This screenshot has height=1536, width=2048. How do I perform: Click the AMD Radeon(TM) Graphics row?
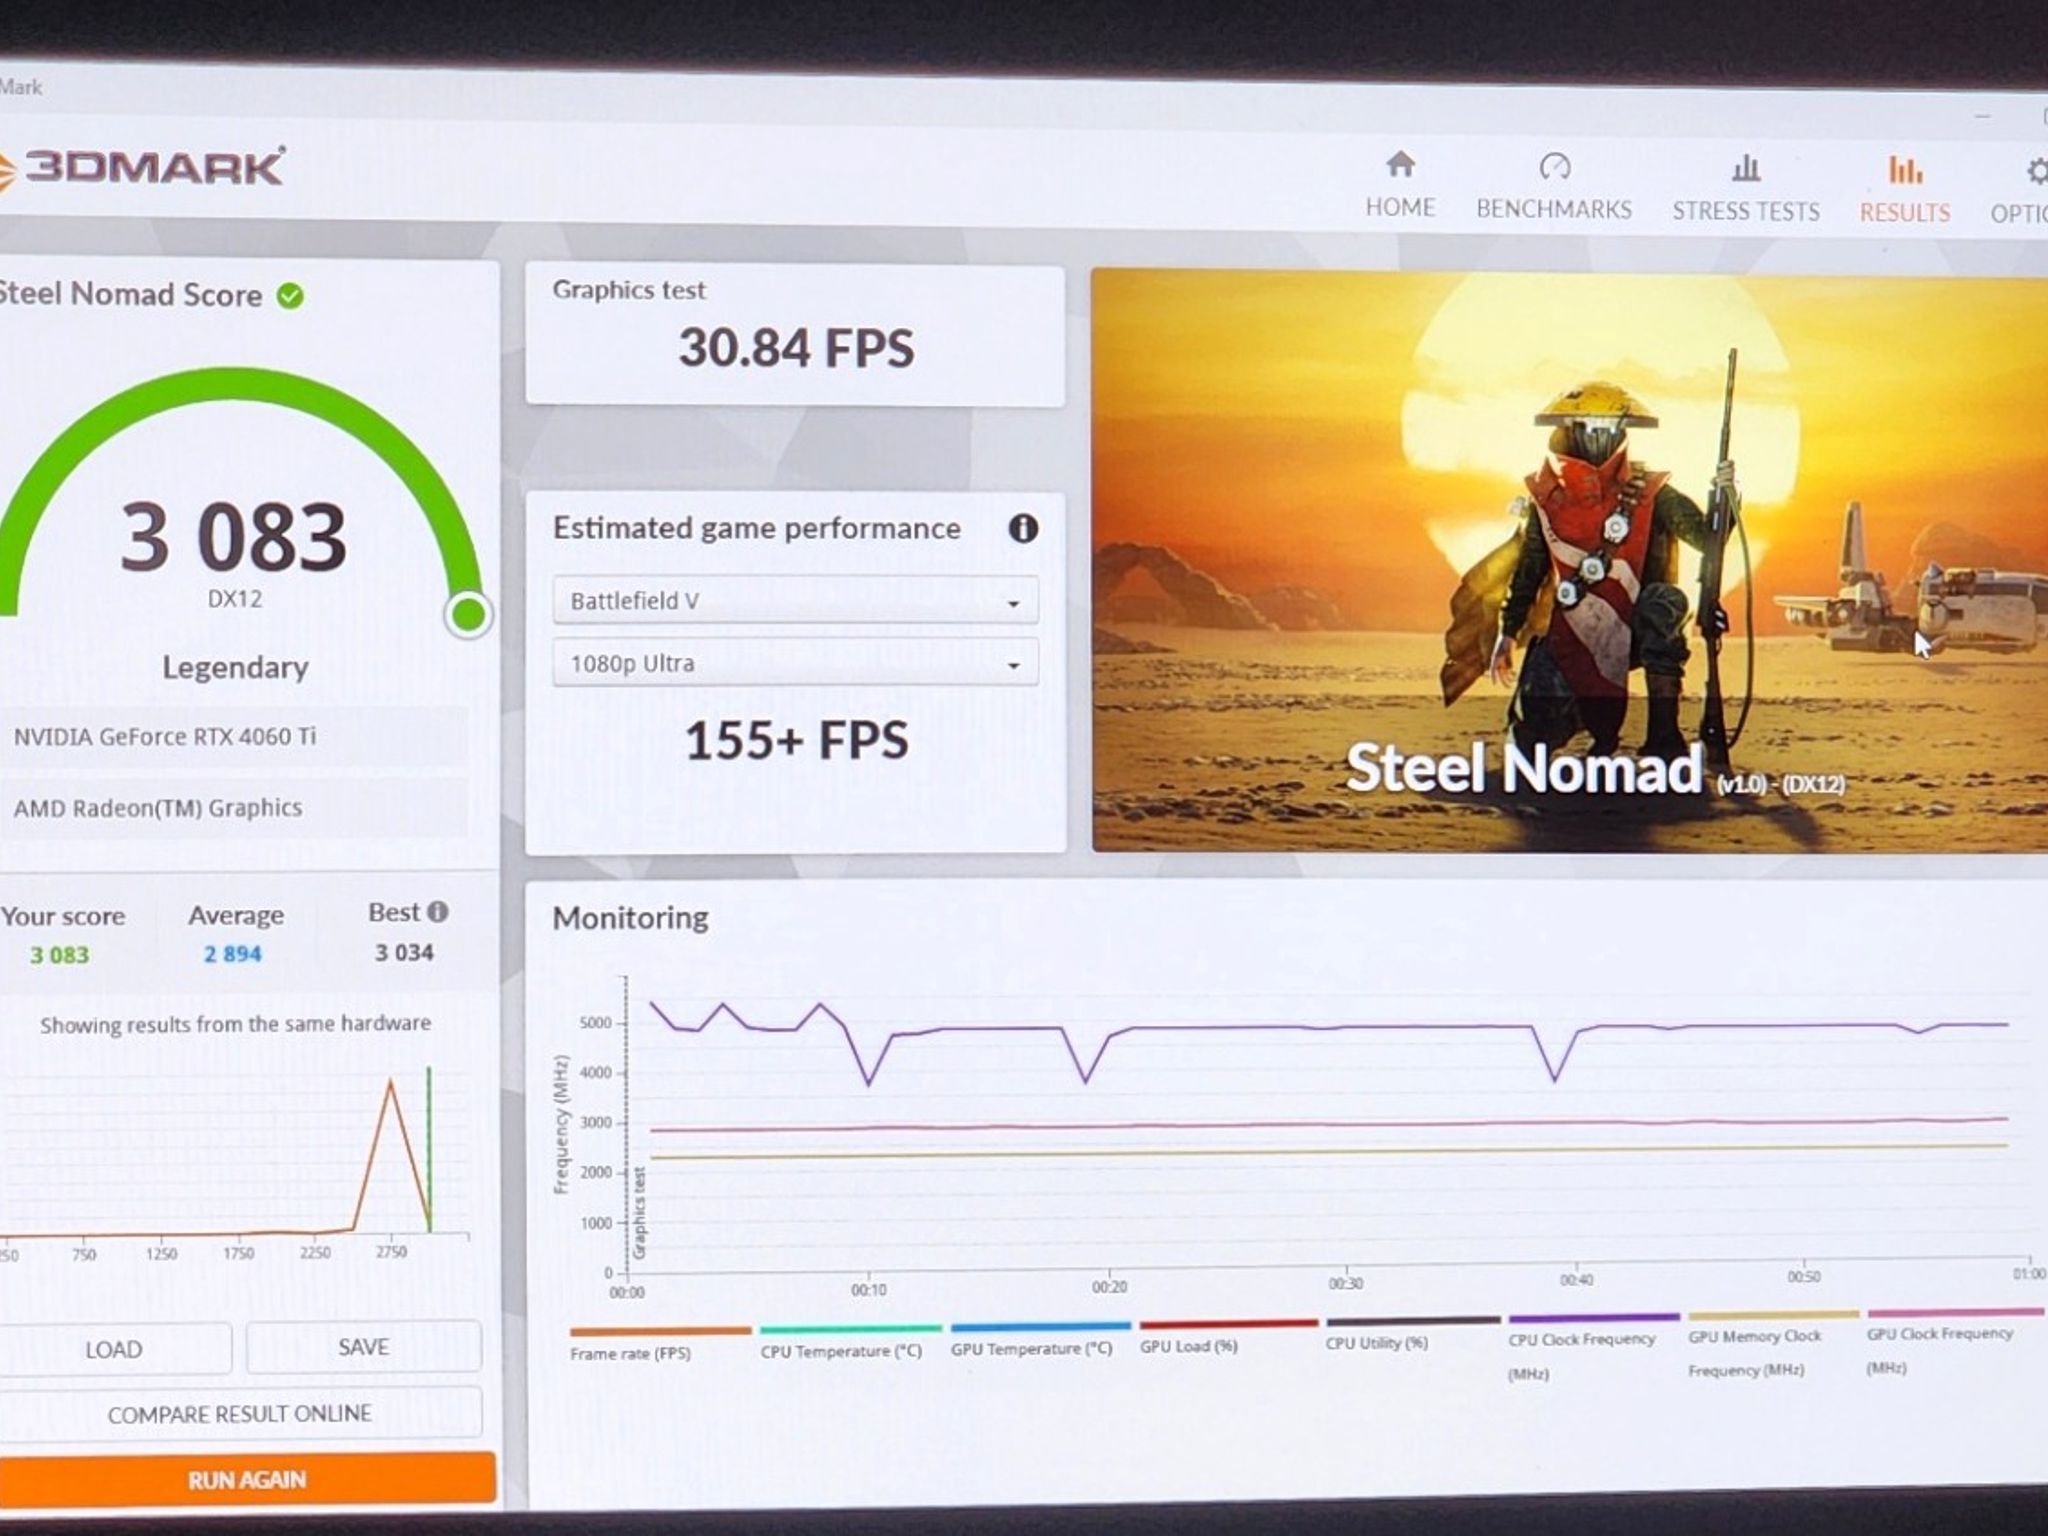coord(234,808)
